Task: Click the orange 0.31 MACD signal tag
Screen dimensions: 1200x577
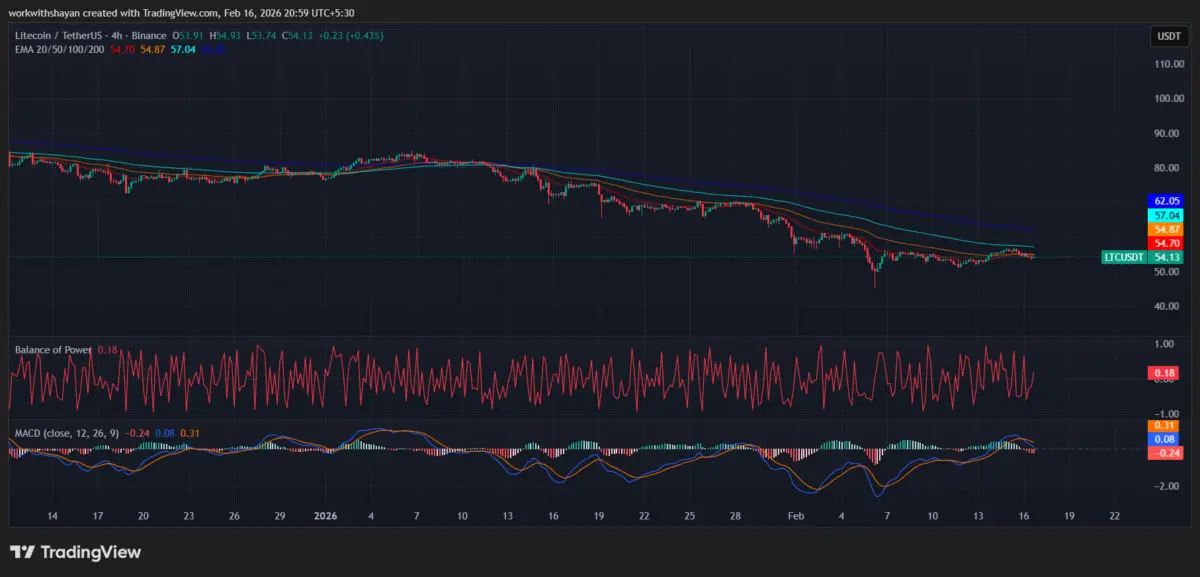Action: click(x=1166, y=426)
